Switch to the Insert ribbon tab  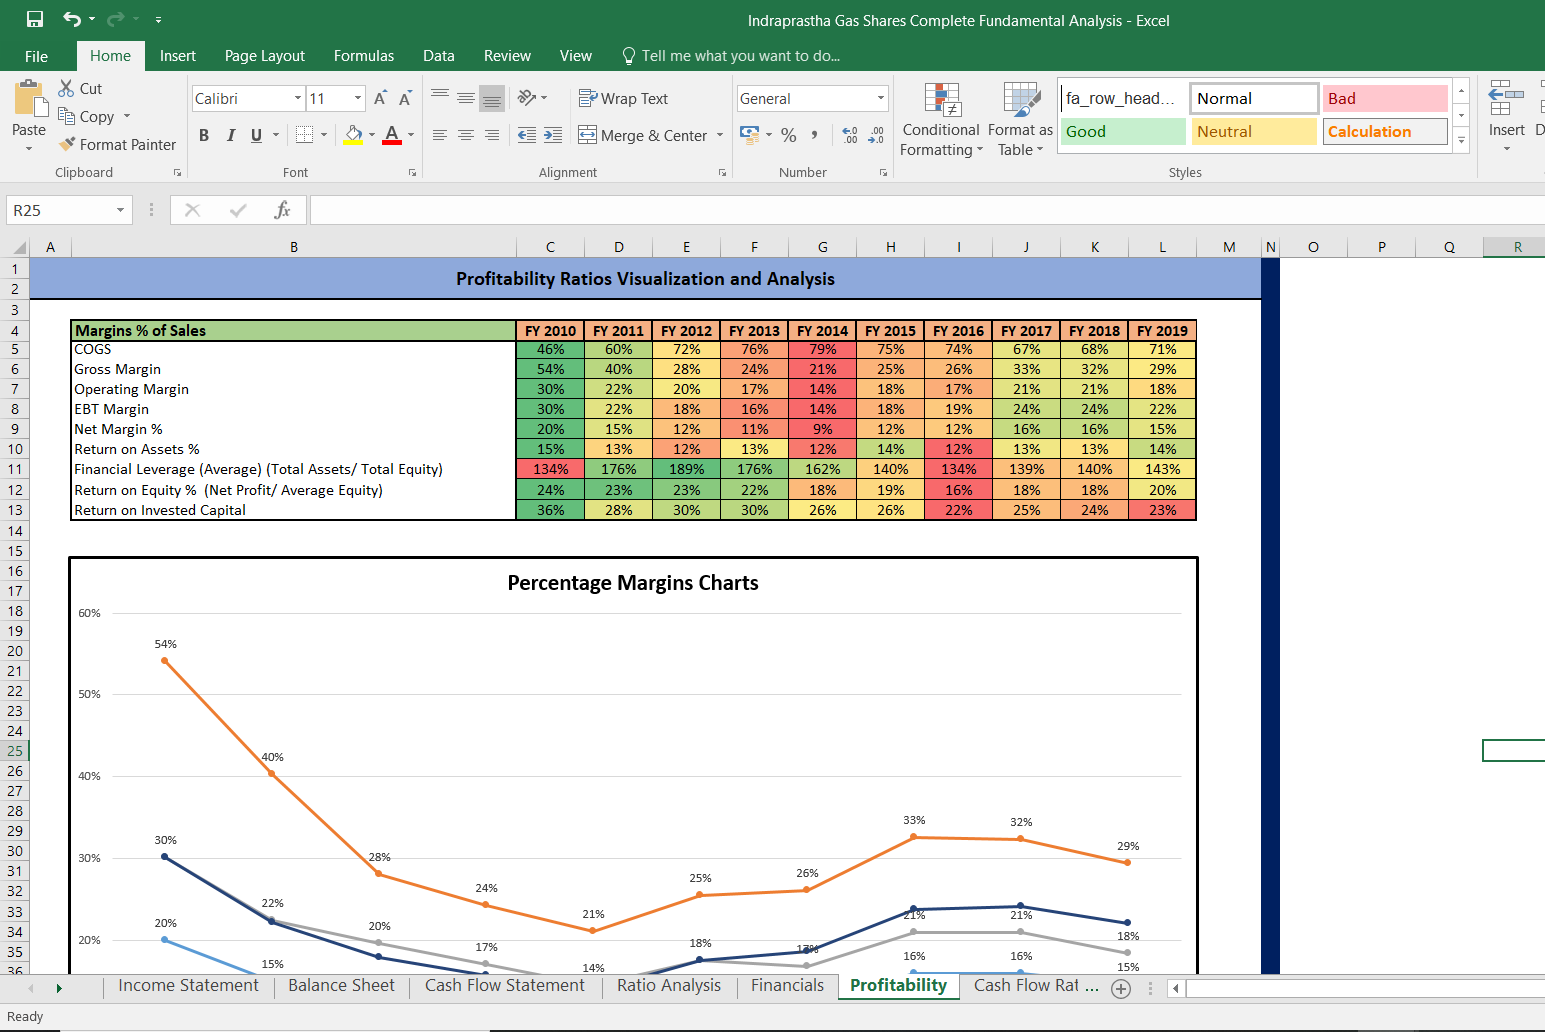pos(178,56)
